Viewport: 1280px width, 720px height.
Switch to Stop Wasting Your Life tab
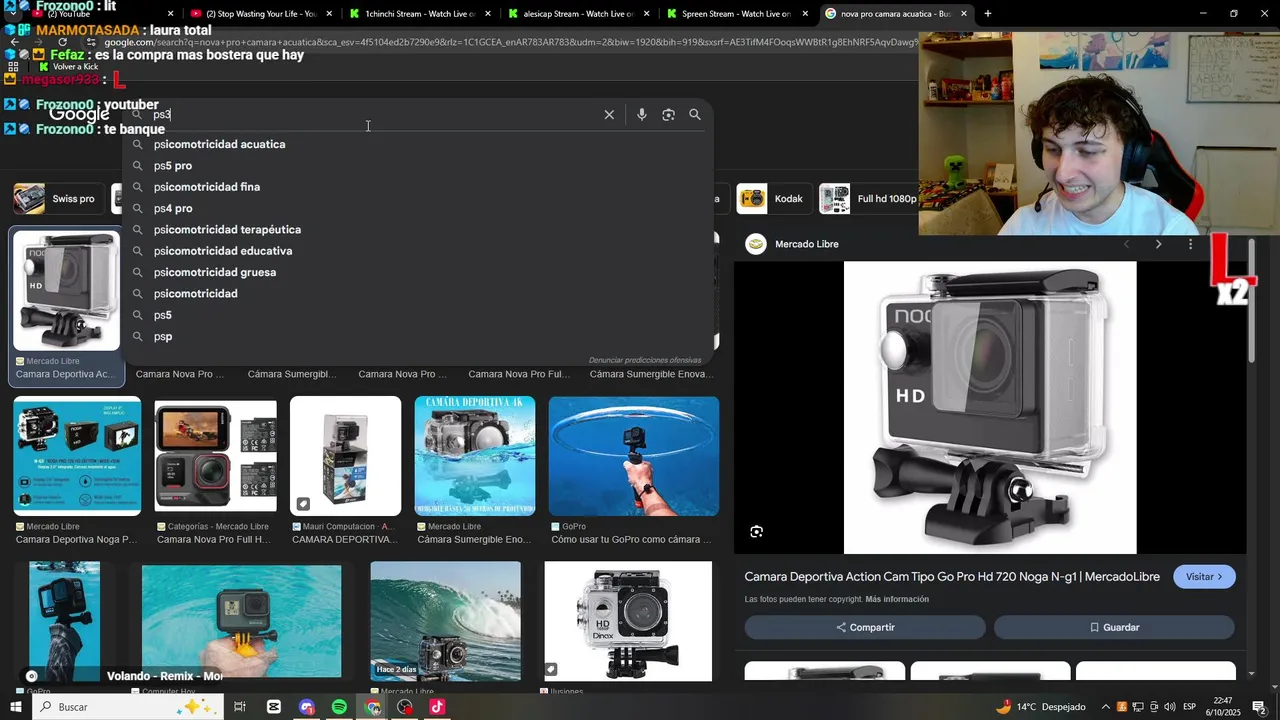[253, 14]
